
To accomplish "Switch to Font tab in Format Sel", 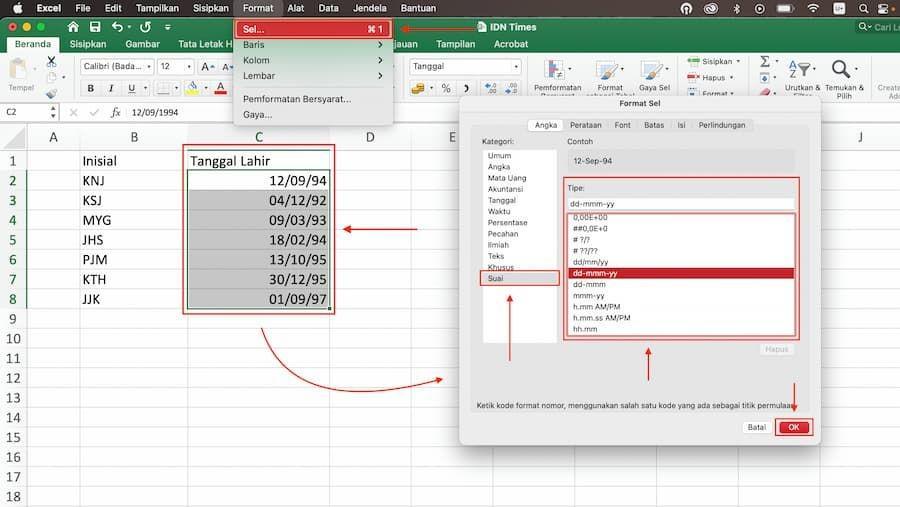I will [x=622, y=125].
